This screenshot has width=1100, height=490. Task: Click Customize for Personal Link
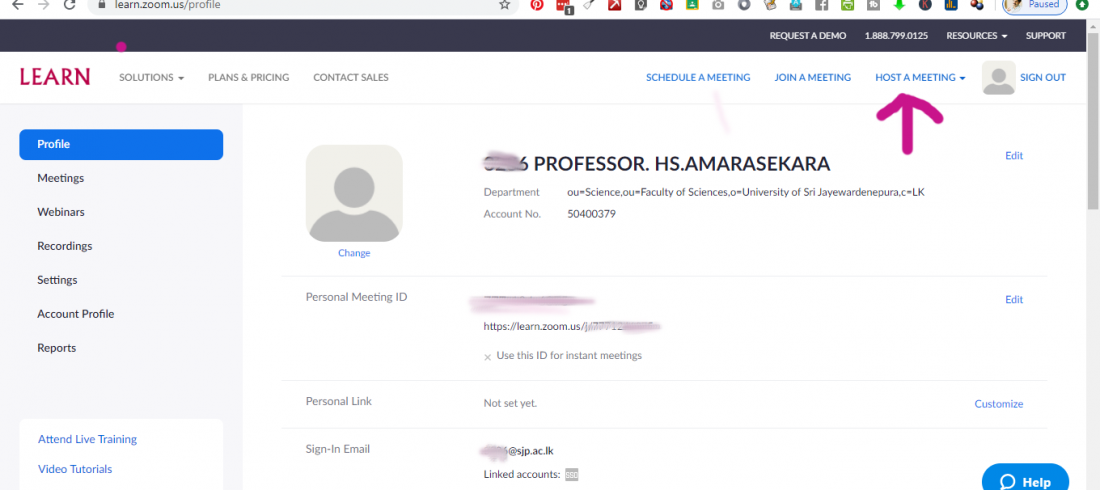click(x=998, y=404)
